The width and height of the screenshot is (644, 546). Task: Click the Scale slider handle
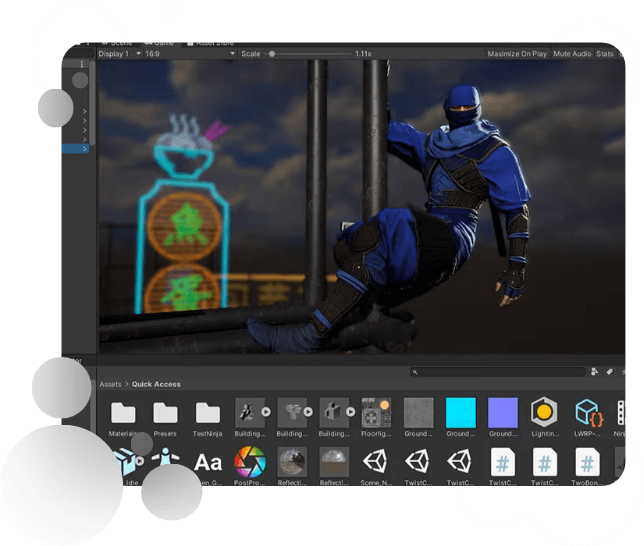272,54
